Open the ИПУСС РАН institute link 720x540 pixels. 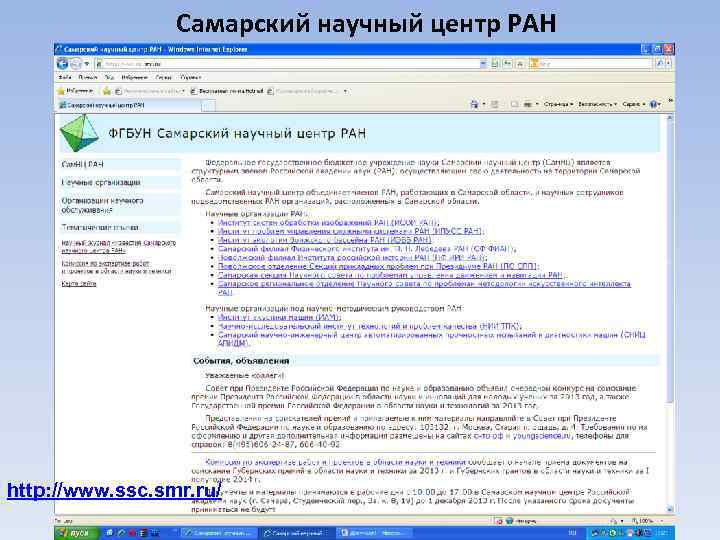[350, 231]
